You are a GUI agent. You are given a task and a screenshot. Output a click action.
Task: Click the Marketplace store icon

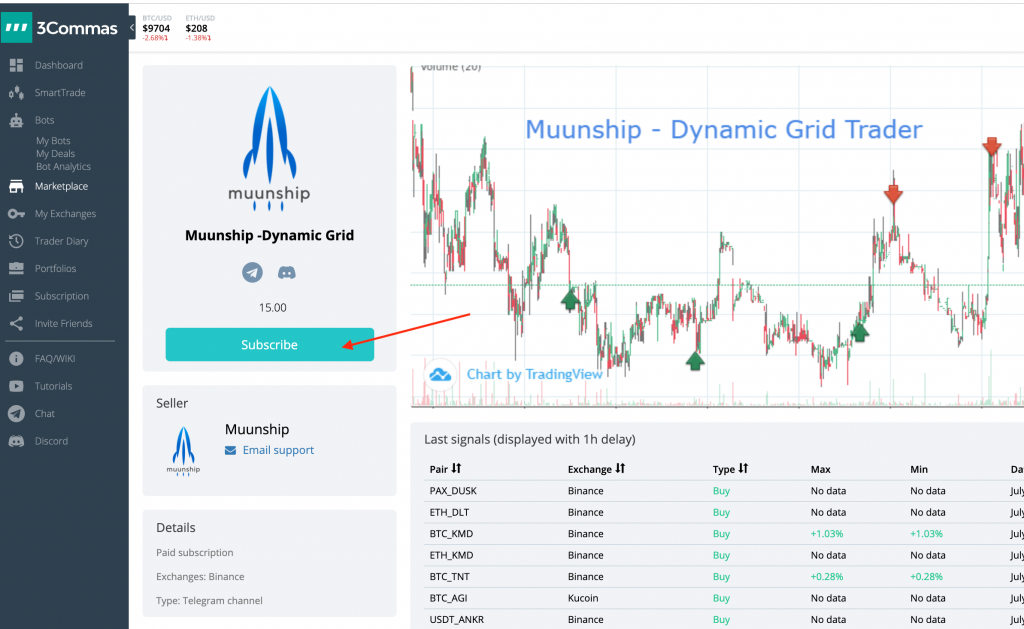click(x=16, y=186)
